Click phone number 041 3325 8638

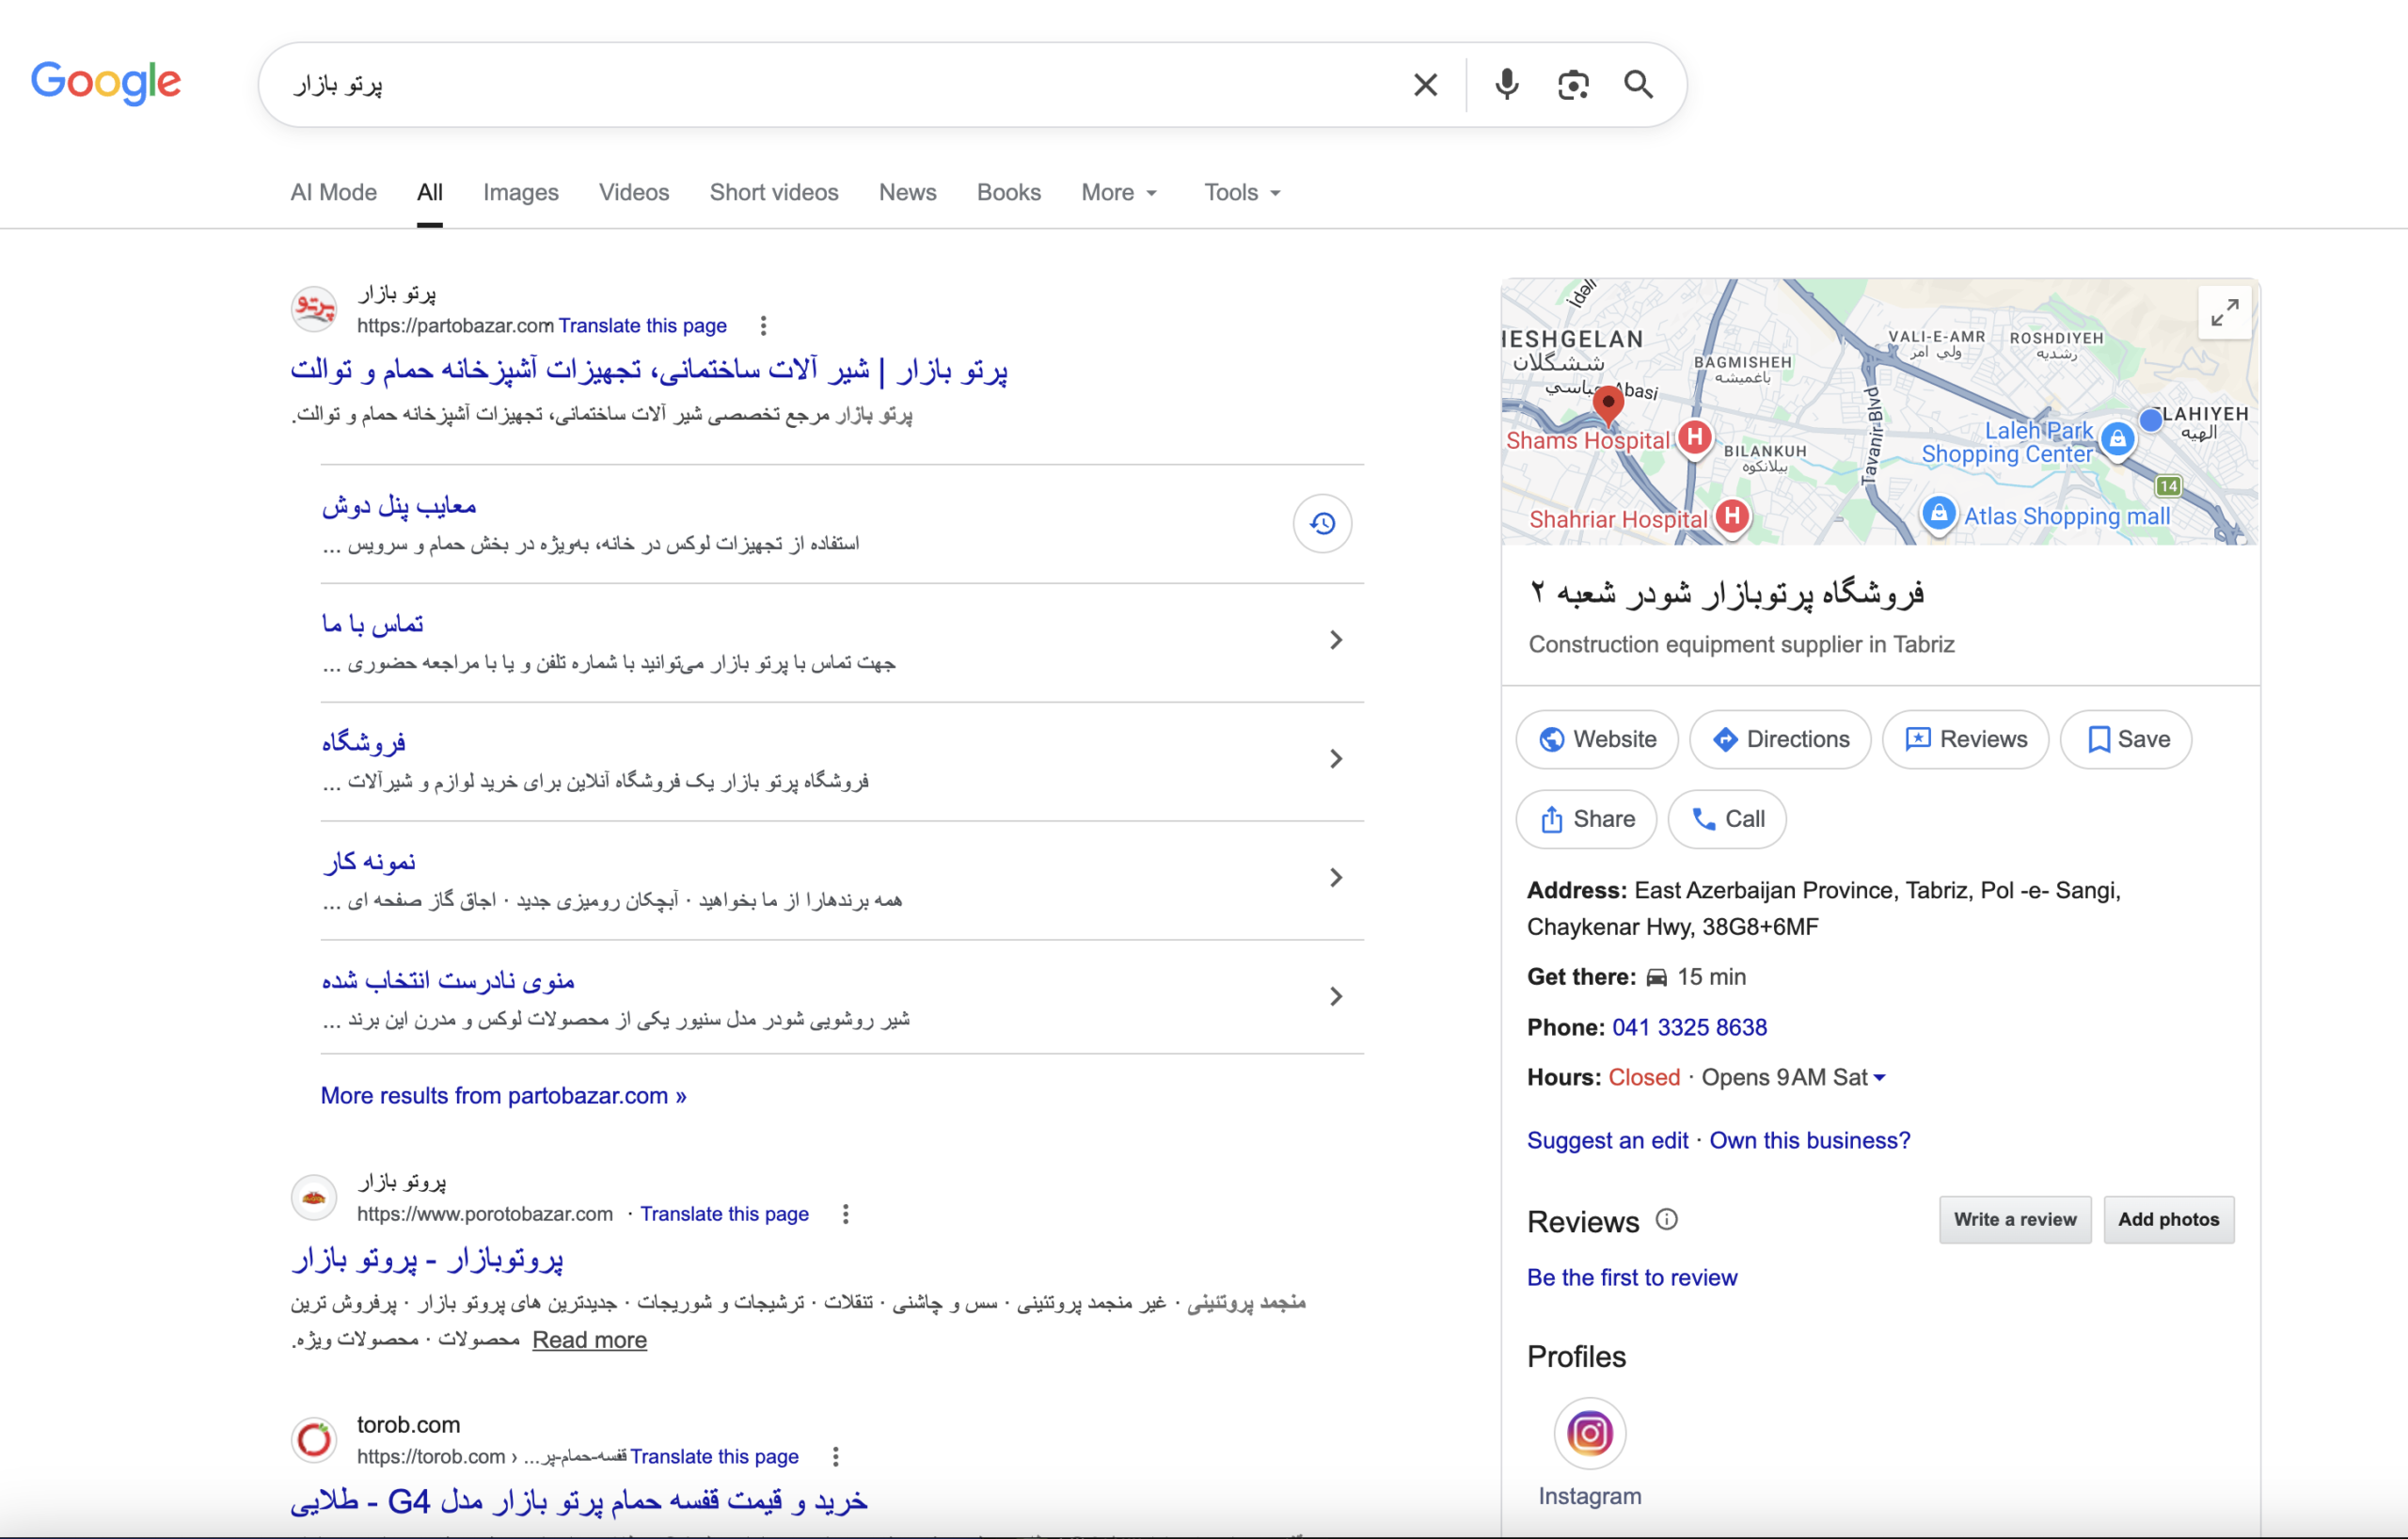1689,1028
